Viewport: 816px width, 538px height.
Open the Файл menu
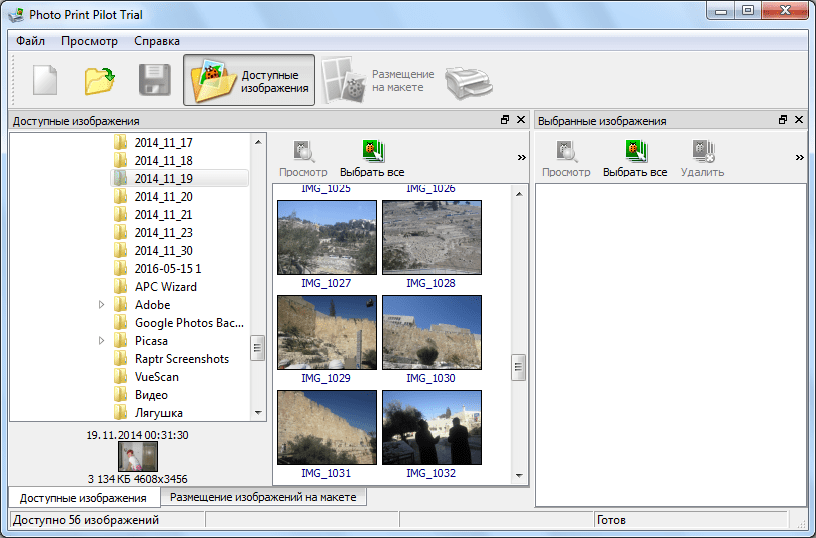30,41
